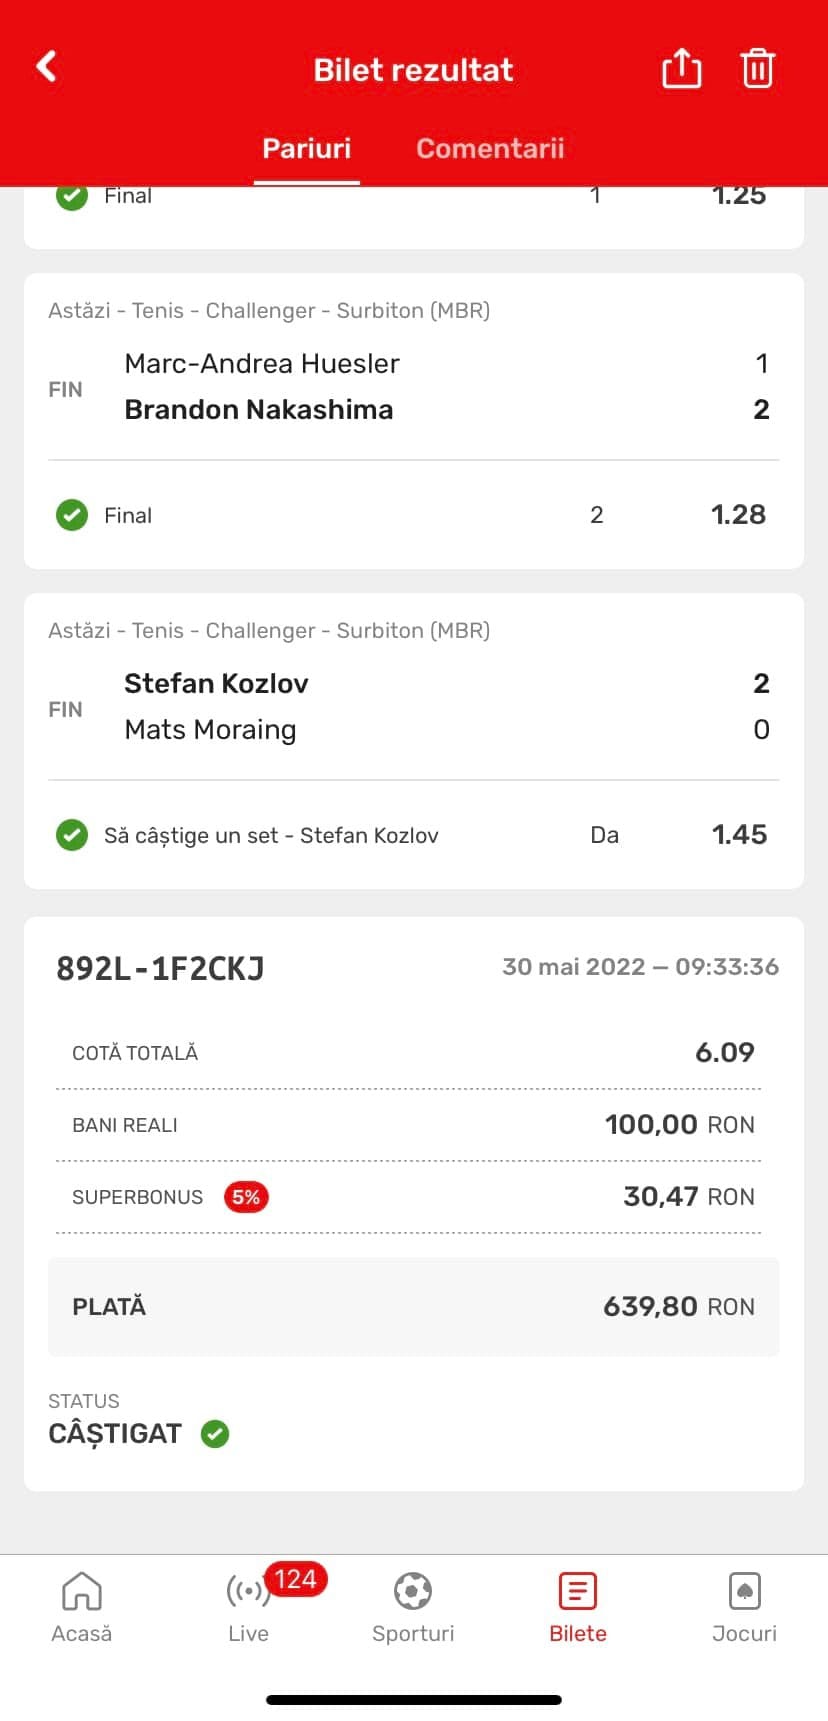Viewport: 828px width, 1721px height.
Task: Tap the 124 live events badge
Action: (296, 1579)
